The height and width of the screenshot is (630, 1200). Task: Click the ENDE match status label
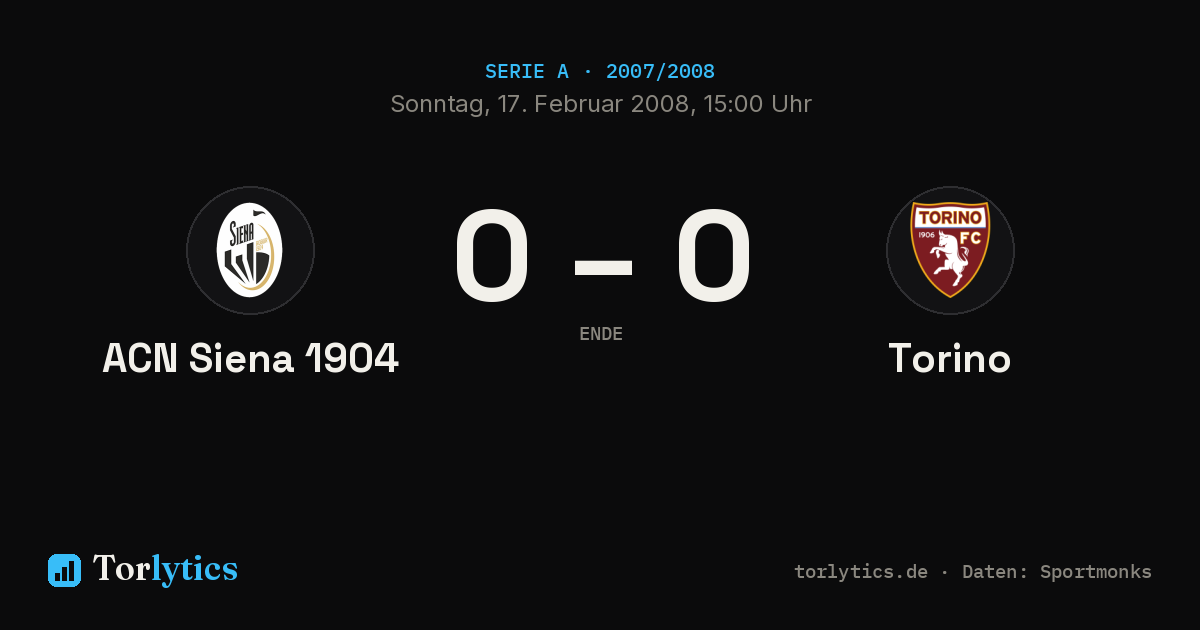point(601,334)
